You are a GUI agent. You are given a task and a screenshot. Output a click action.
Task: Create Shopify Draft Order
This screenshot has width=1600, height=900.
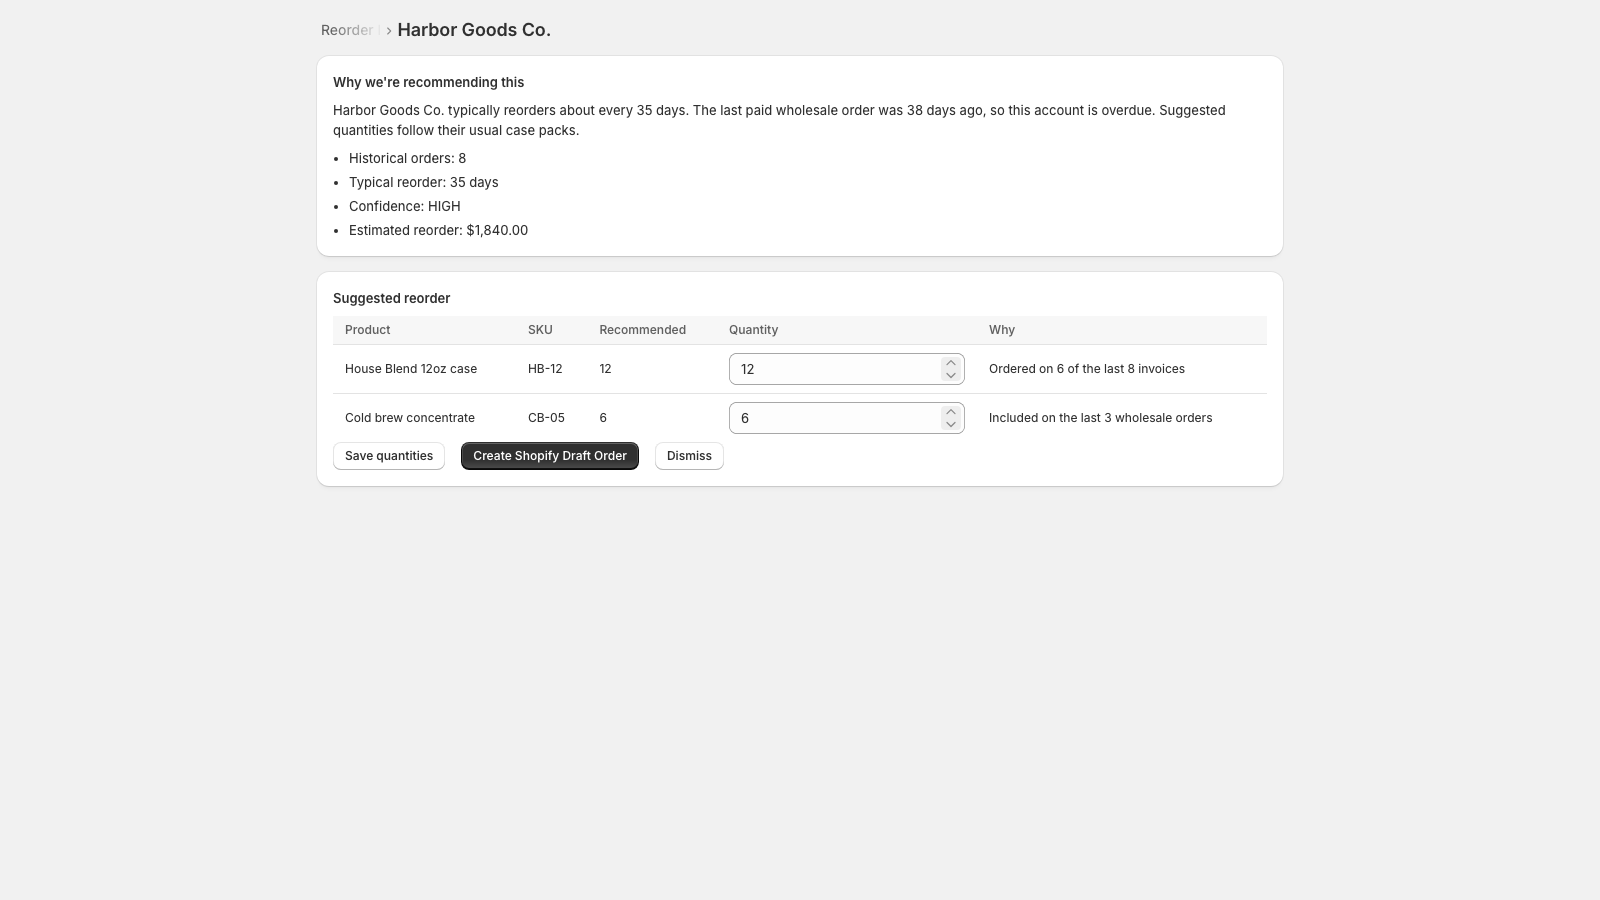[550, 456]
